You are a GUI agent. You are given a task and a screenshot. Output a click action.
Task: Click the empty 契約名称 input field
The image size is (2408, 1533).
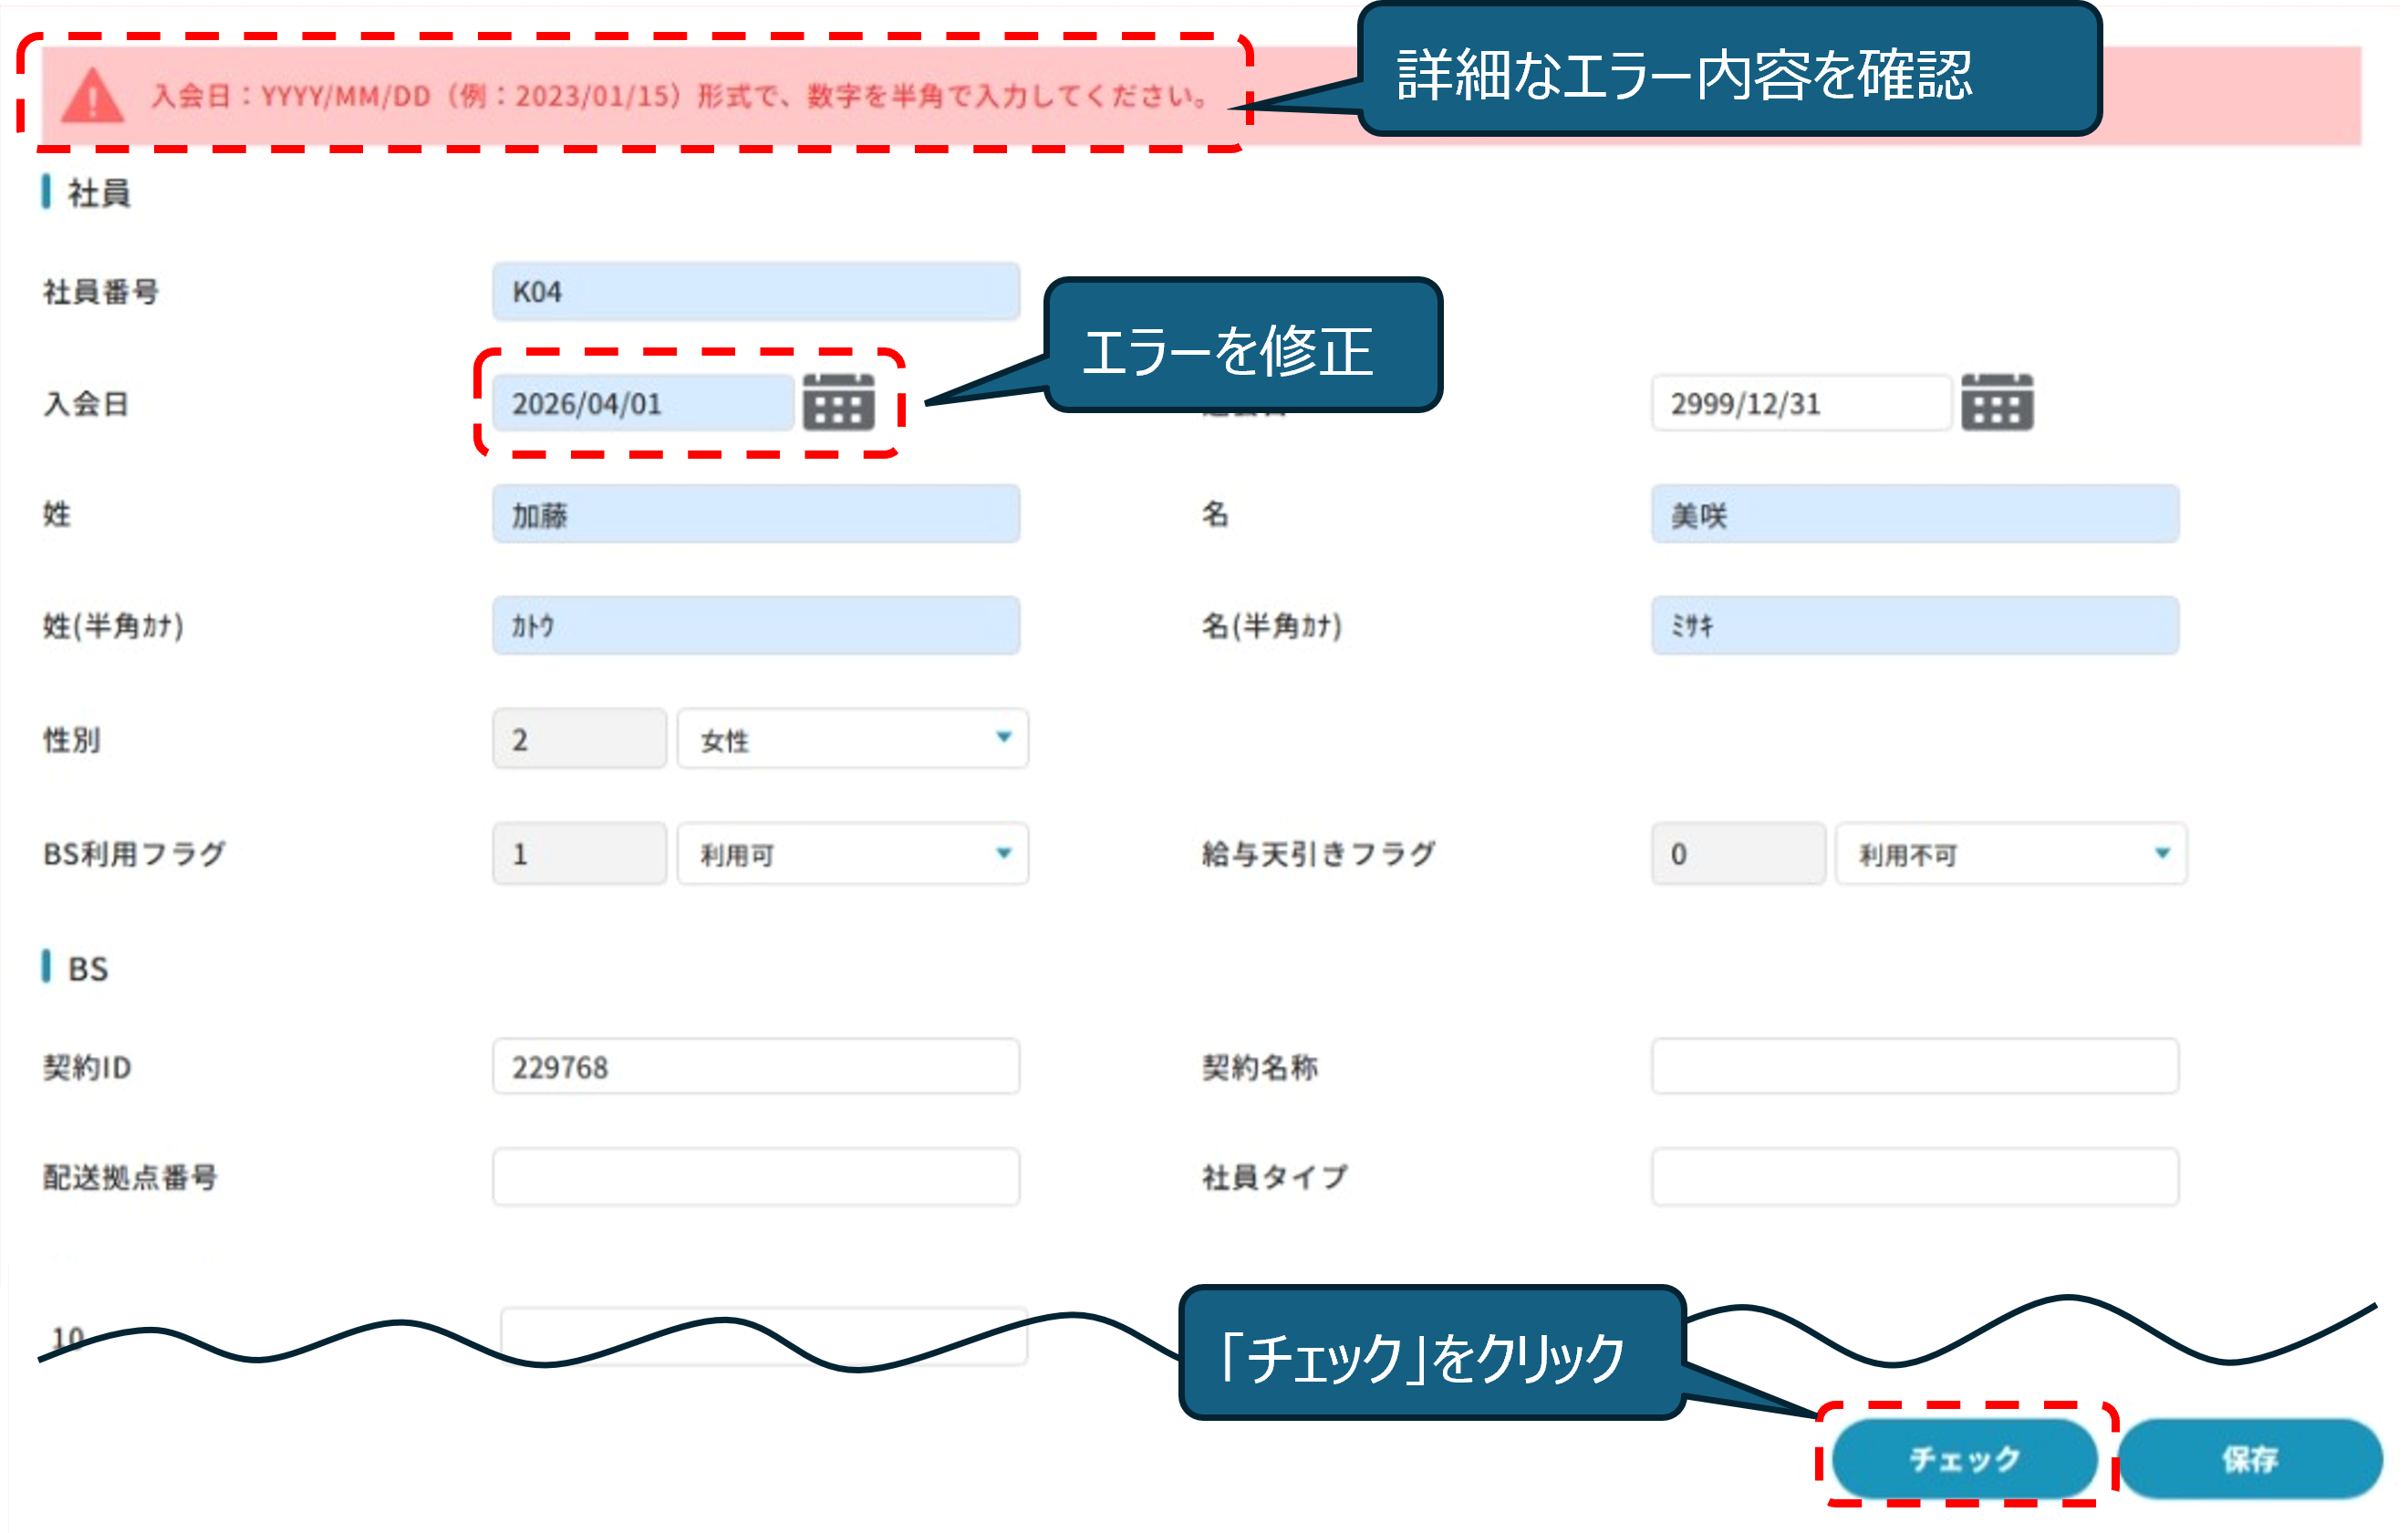click(x=1914, y=1067)
